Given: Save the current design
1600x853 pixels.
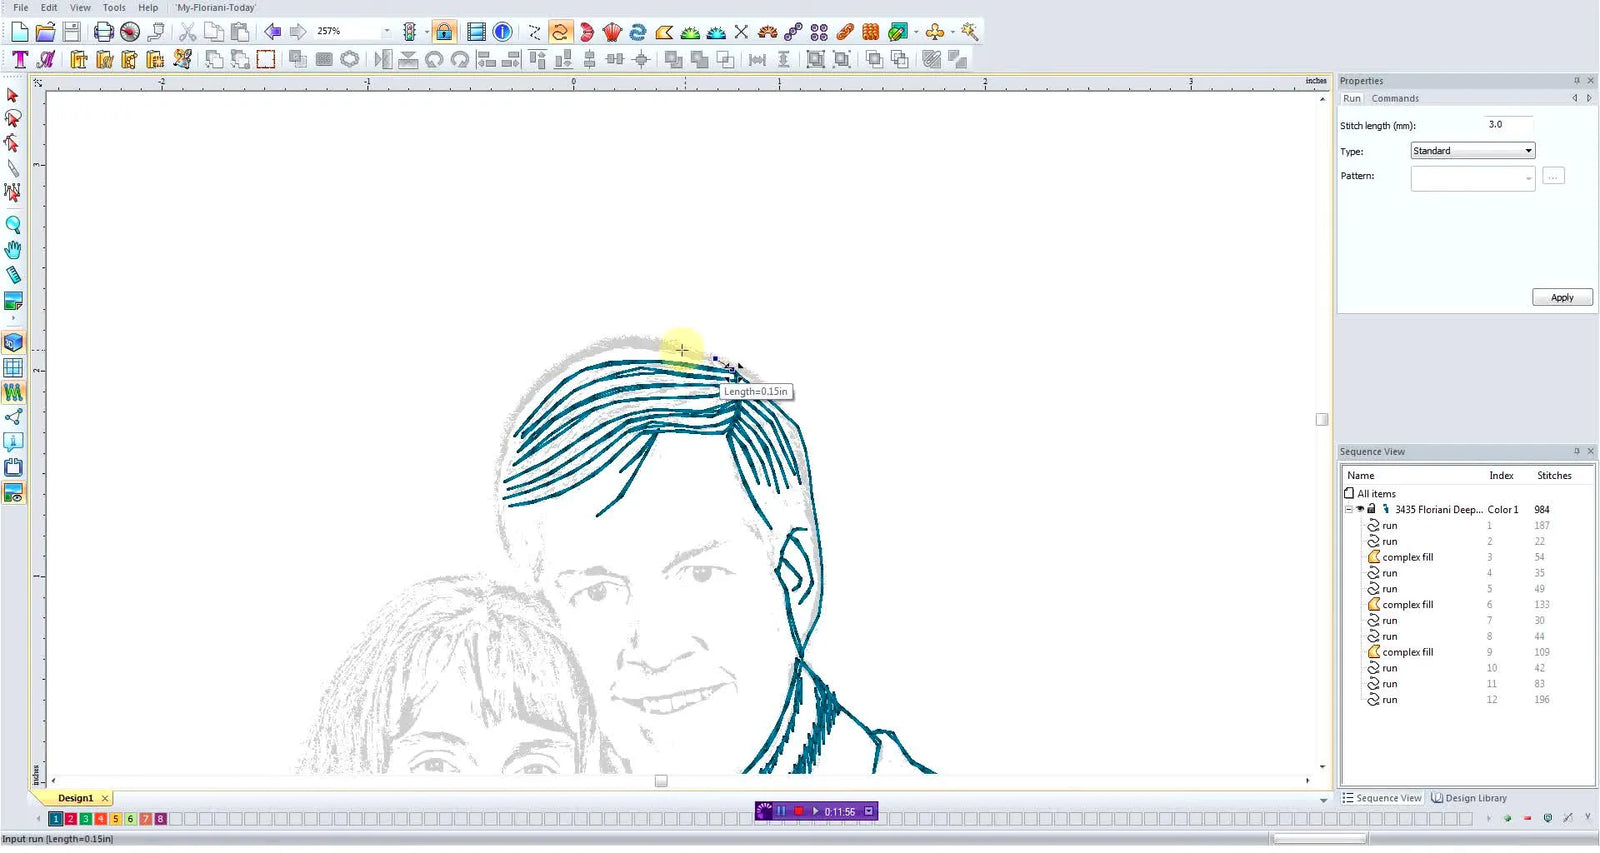Looking at the screenshot, I should [x=71, y=32].
